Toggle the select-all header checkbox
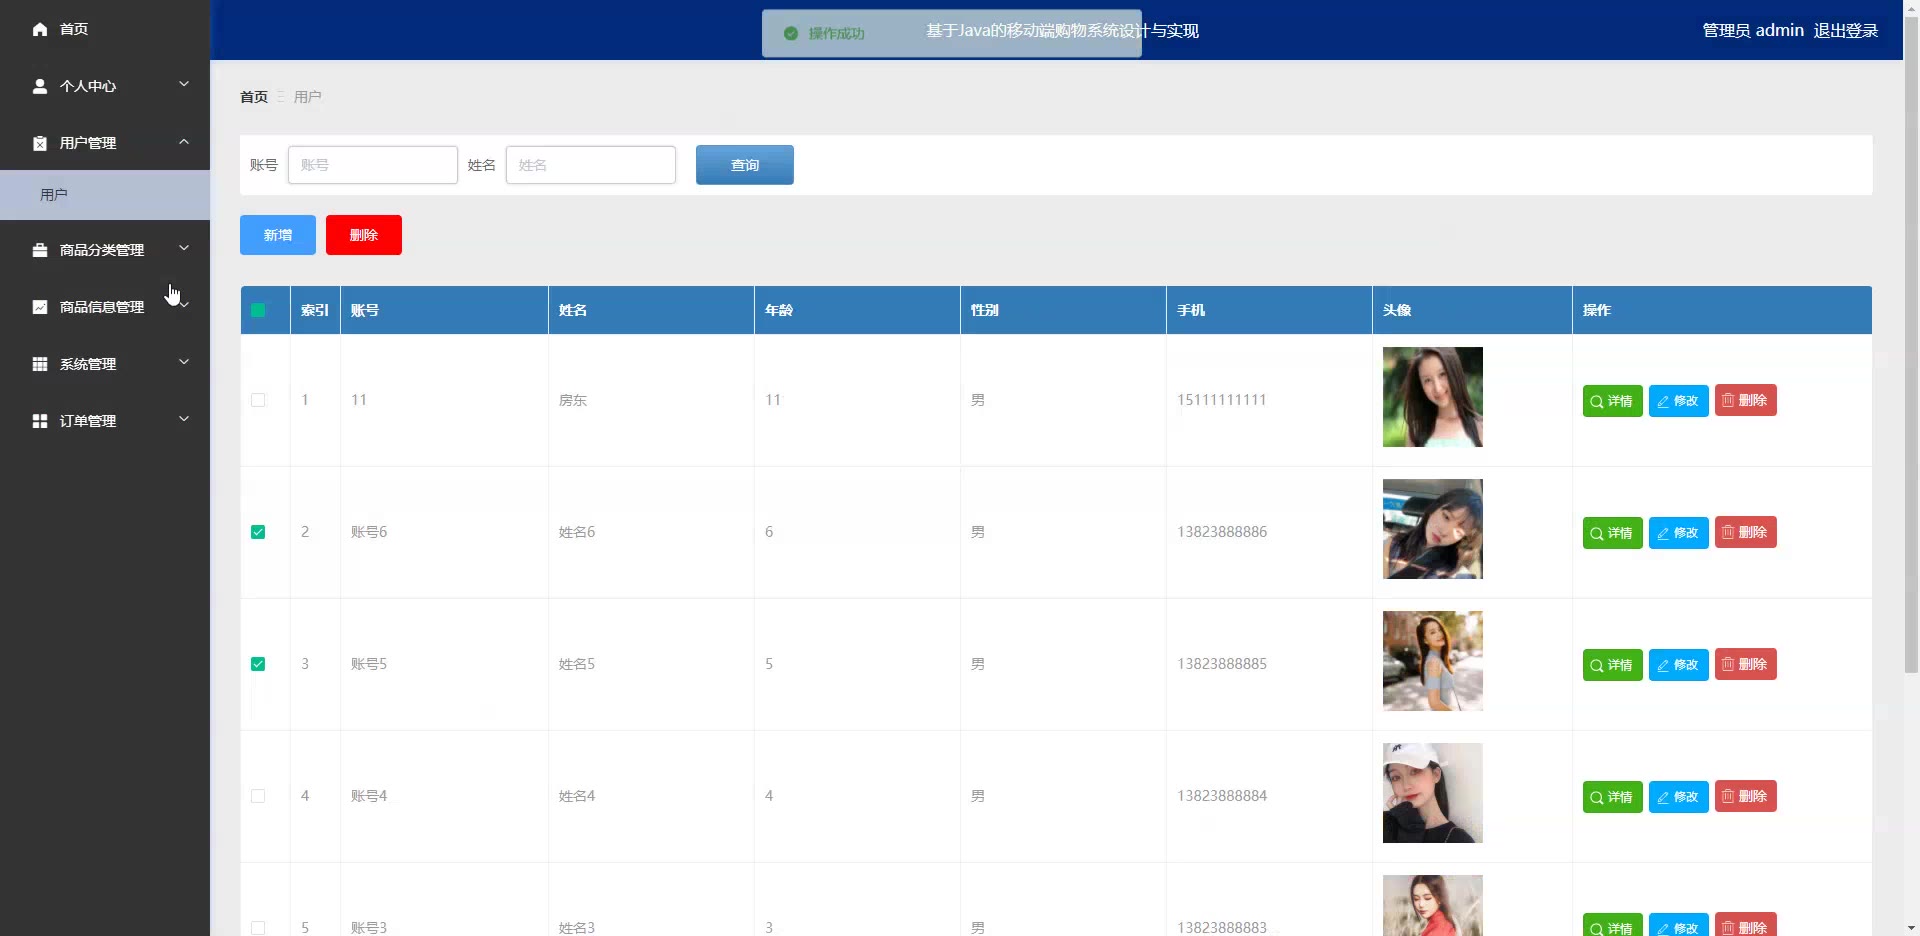The width and height of the screenshot is (1920, 936). (258, 310)
